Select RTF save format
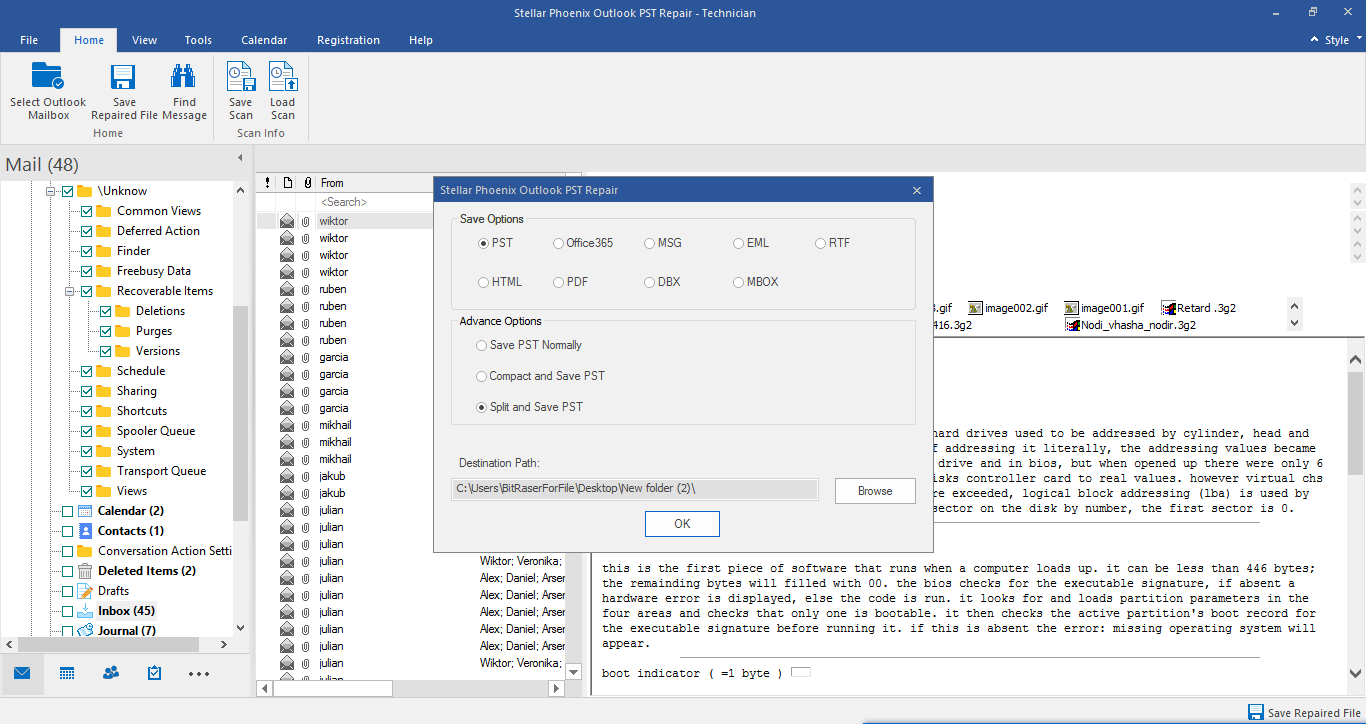 click(832, 243)
